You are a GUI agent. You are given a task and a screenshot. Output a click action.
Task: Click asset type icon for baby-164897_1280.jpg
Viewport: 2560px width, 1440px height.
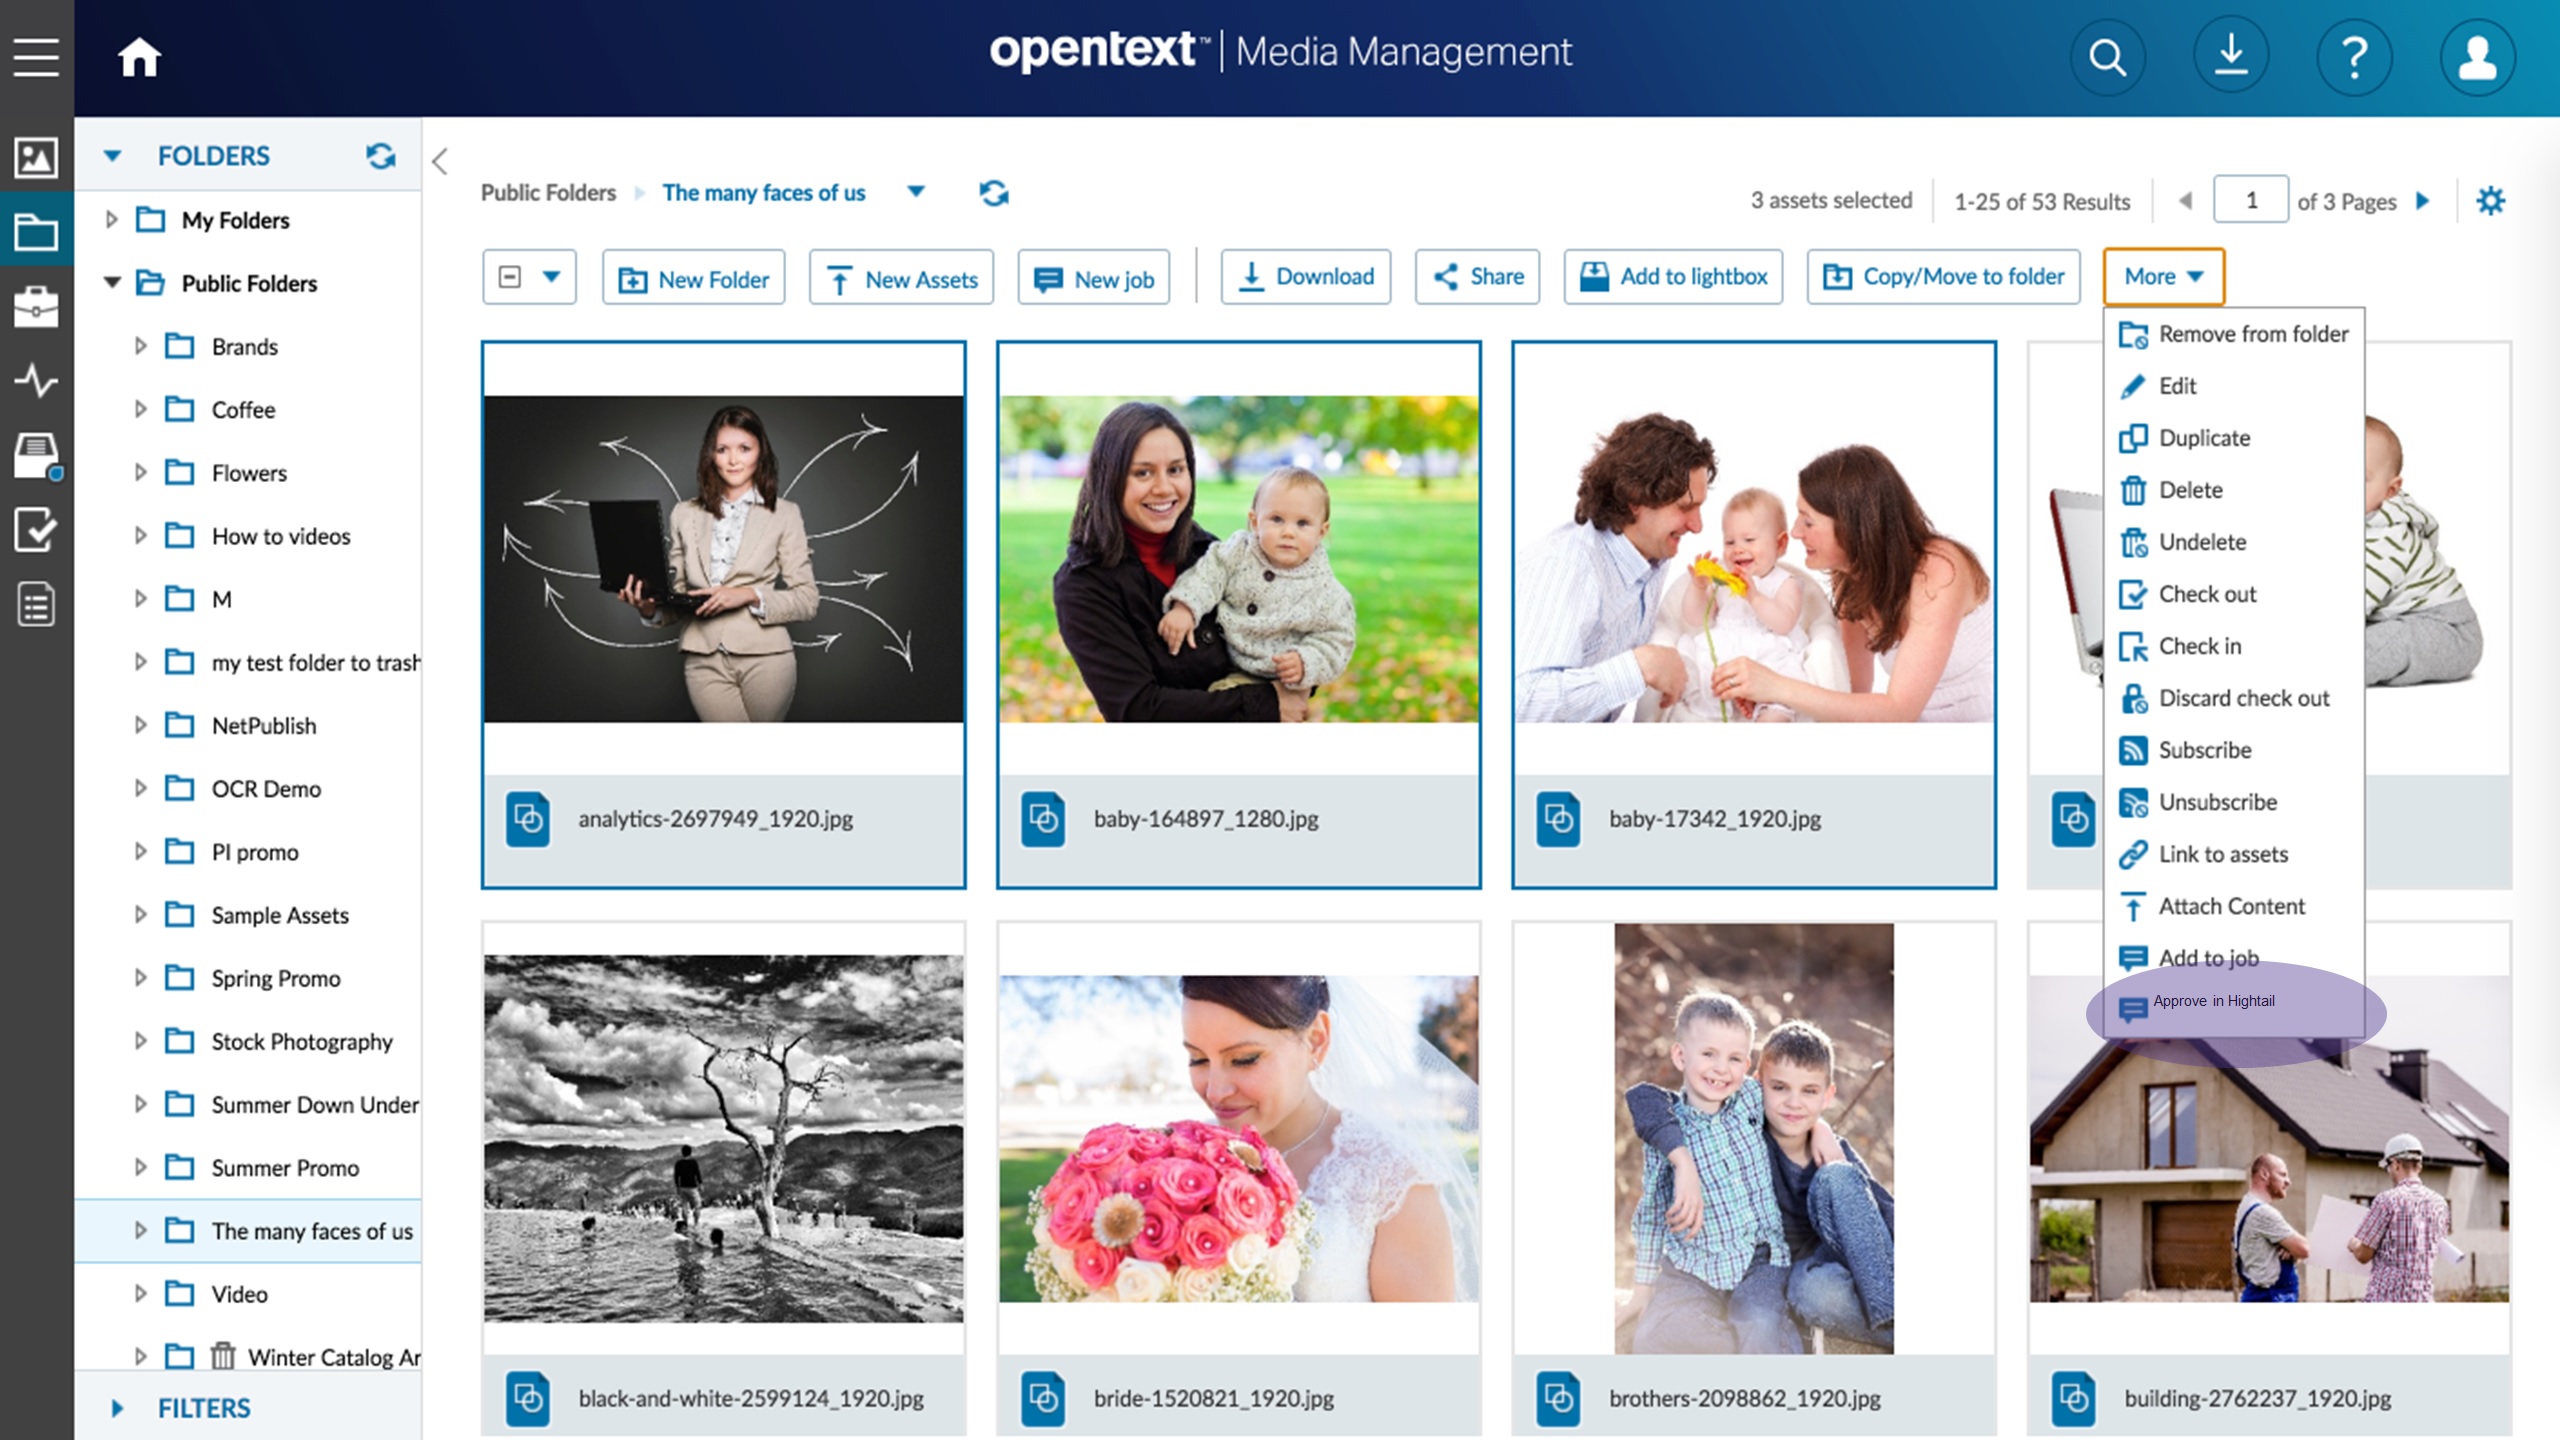tap(1043, 819)
